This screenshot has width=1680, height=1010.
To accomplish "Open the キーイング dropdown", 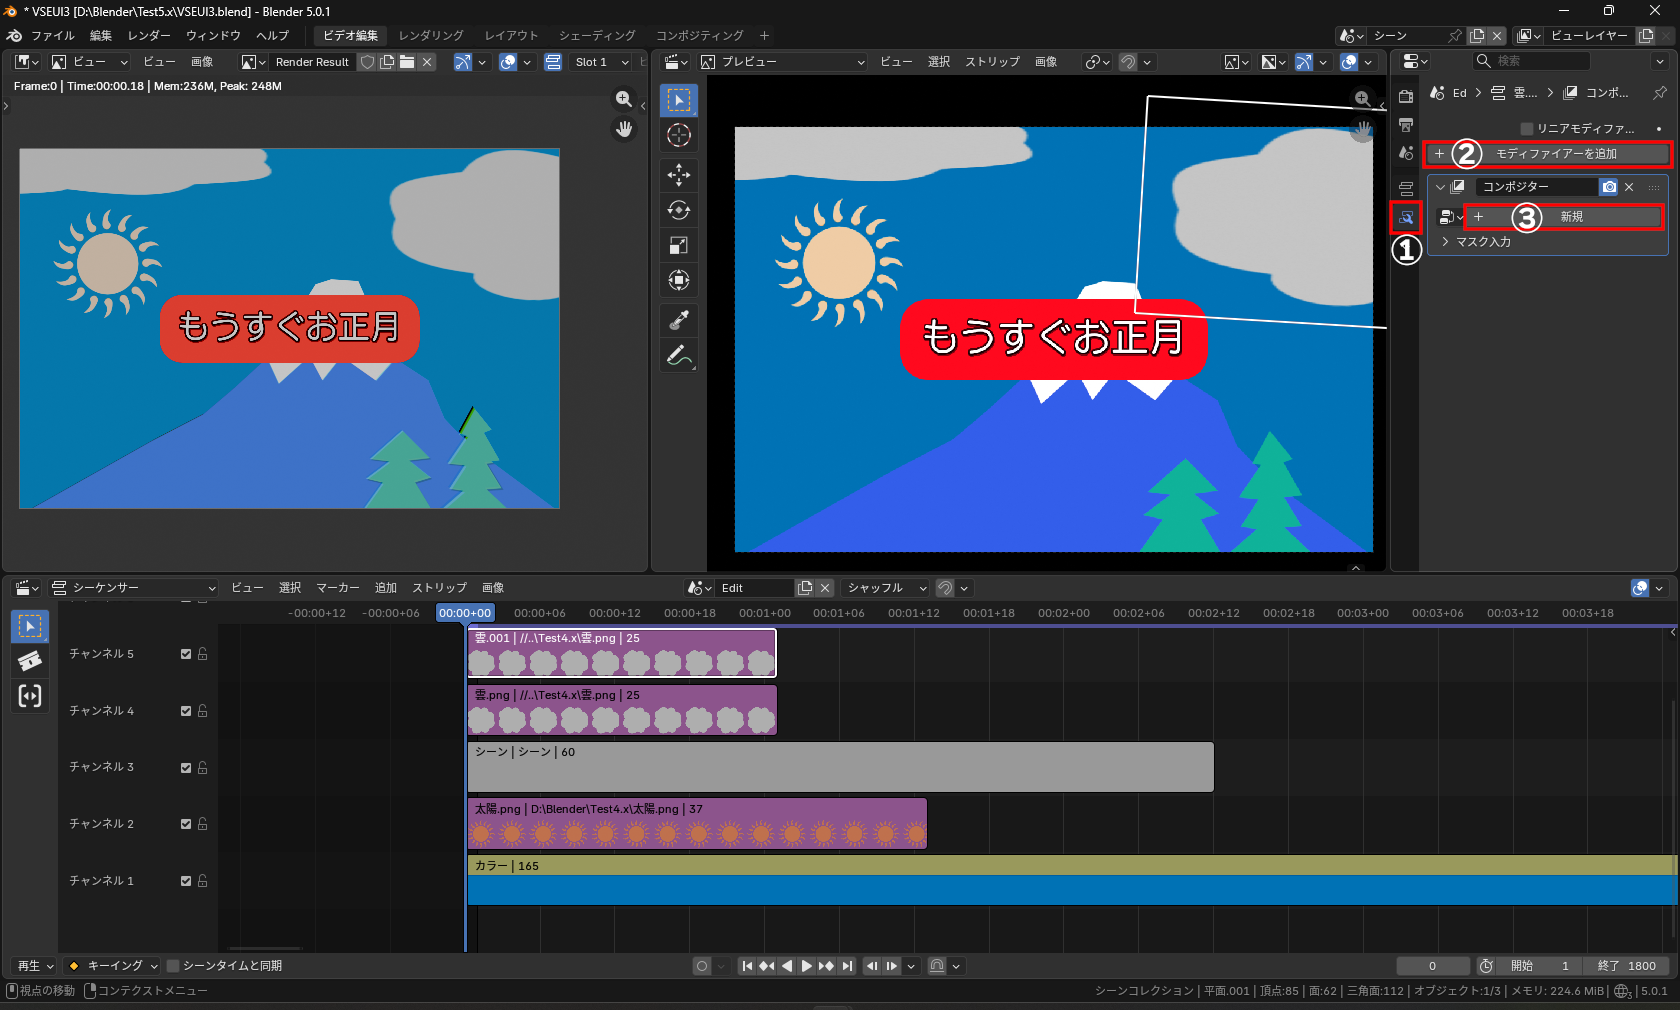I will [112, 966].
